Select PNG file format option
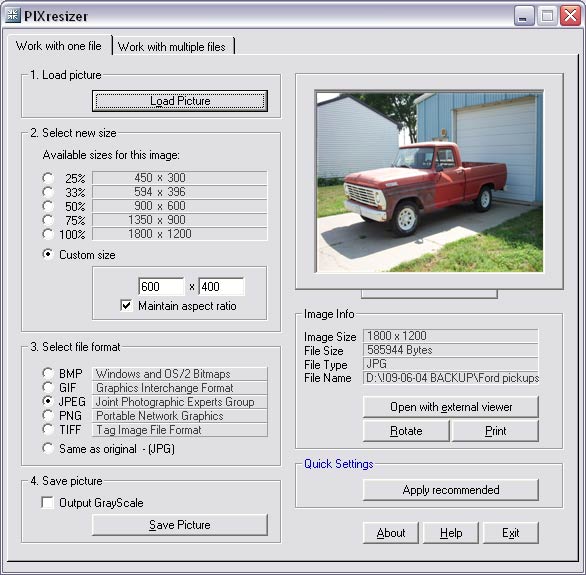The height and width of the screenshot is (575, 586). pyautogui.click(x=48, y=415)
